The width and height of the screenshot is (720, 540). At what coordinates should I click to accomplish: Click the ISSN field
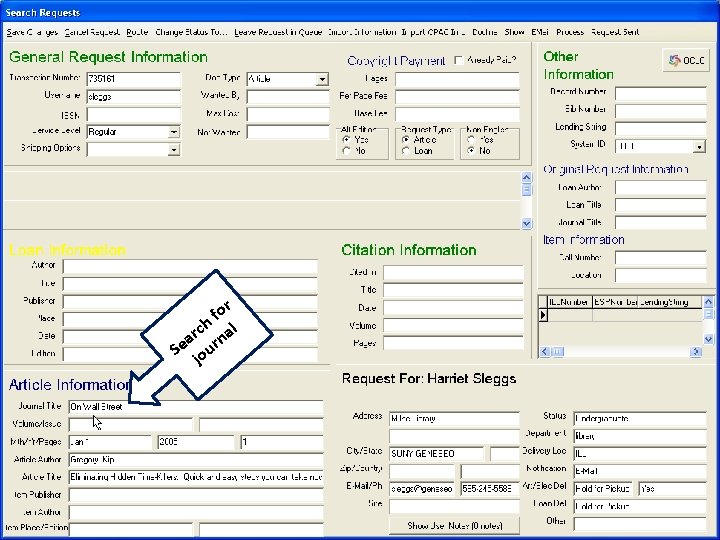coord(134,114)
